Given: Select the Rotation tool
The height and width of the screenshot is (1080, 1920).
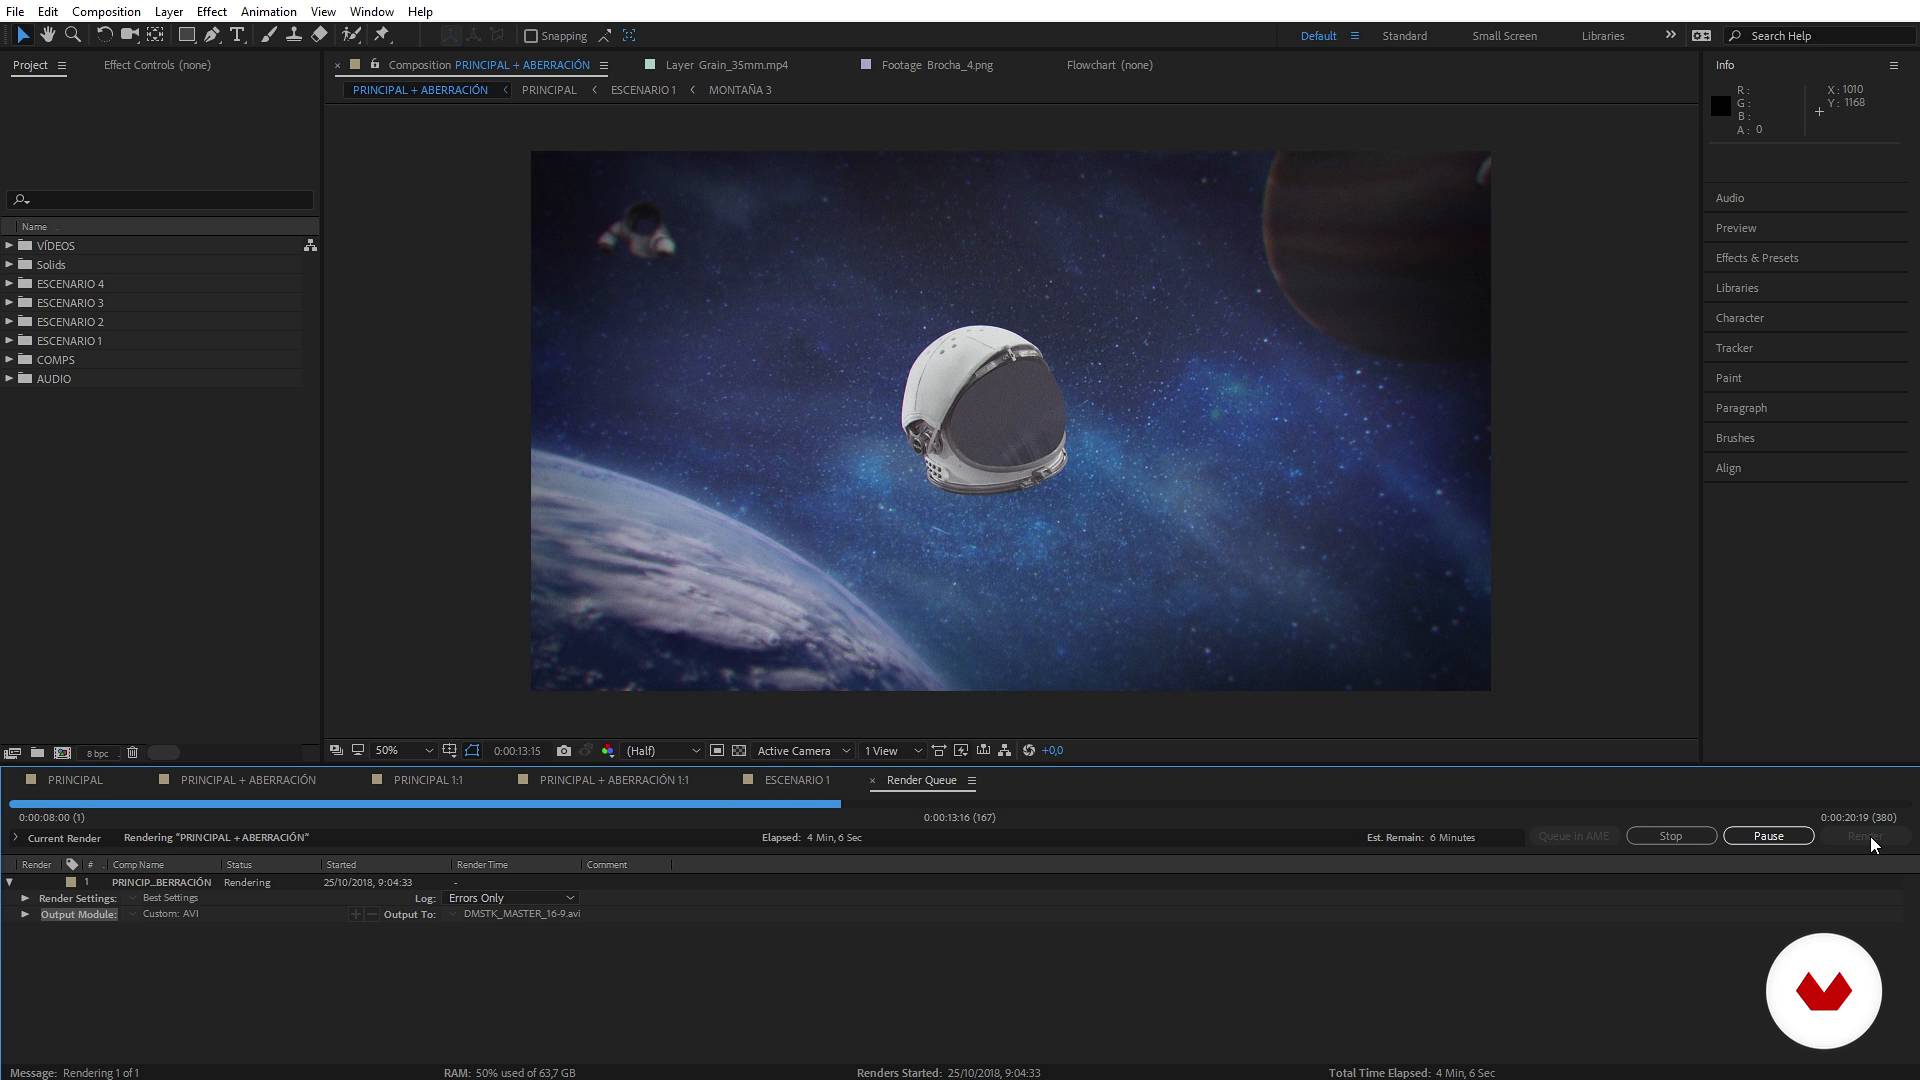Looking at the screenshot, I should coord(104,35).
